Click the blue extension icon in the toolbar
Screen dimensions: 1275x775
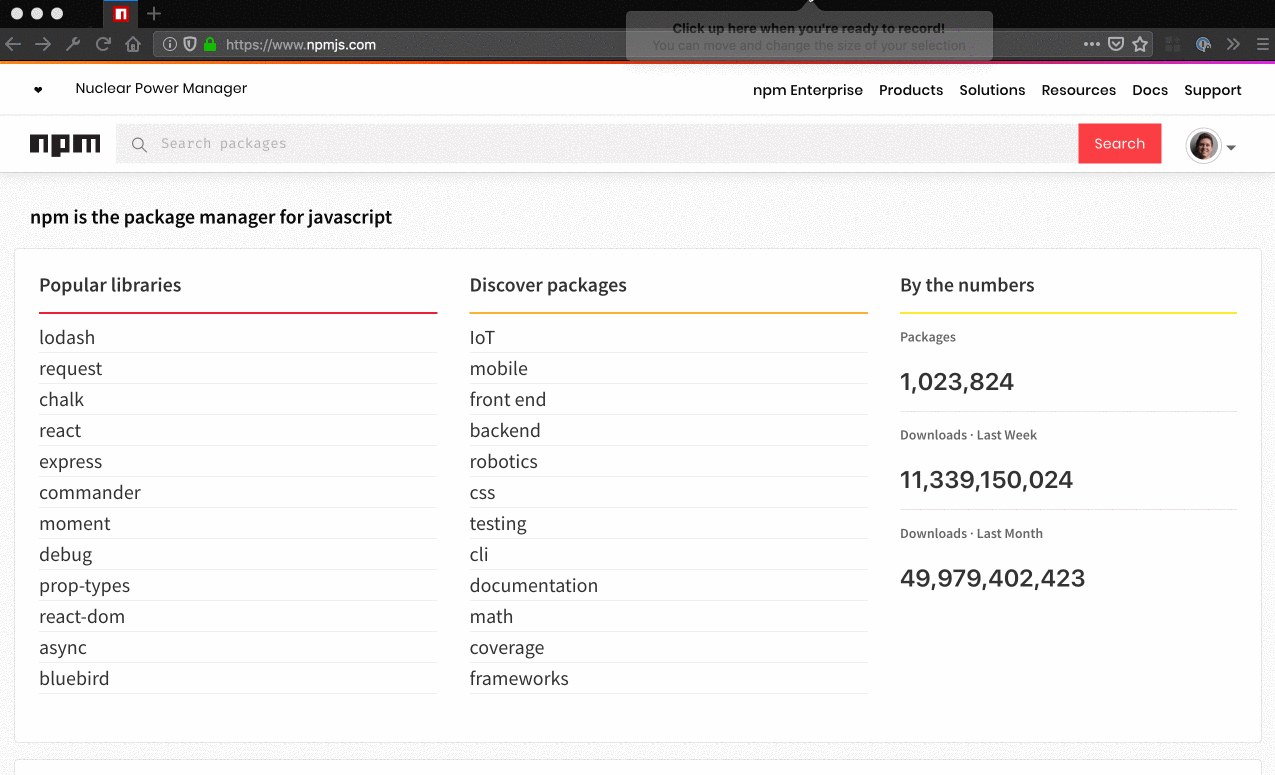1204,44
